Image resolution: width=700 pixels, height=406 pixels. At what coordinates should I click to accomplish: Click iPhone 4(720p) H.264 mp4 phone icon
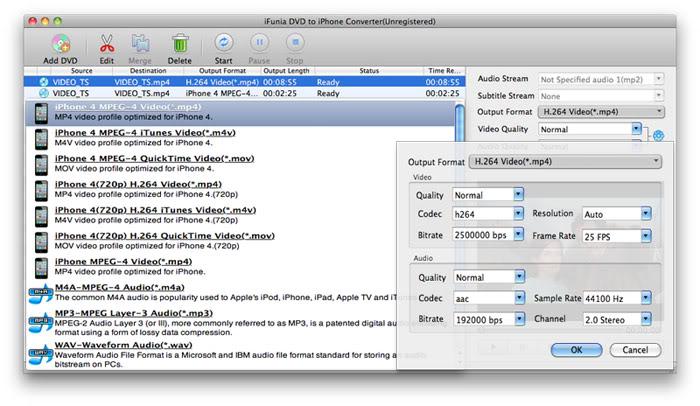[x=41, y=191]
